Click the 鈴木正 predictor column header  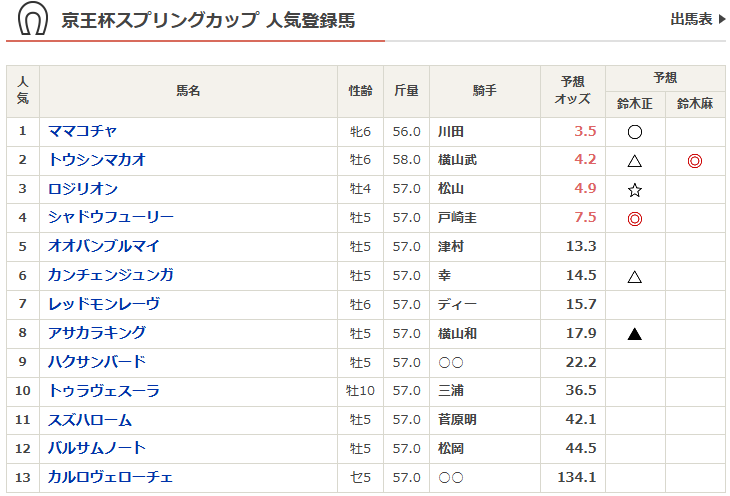tap(634, 103)
